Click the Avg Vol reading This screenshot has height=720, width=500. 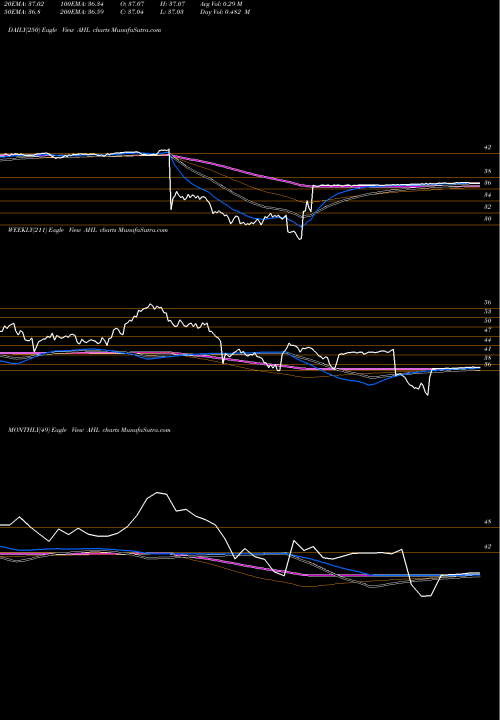pos(221,4)
